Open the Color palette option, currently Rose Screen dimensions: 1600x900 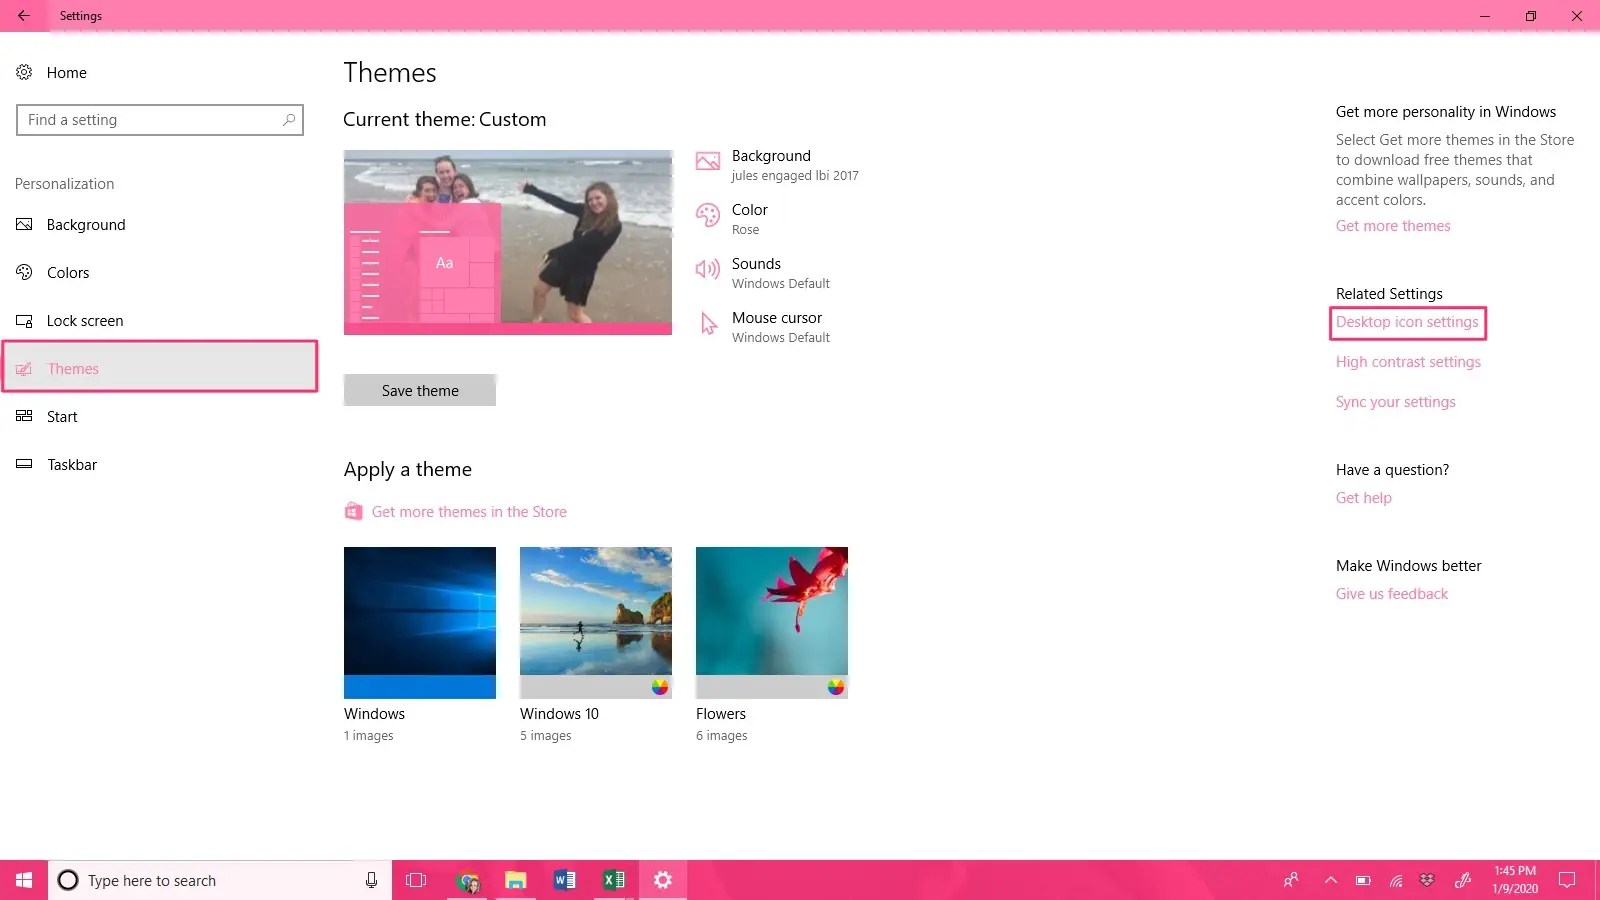coord(732,218)
